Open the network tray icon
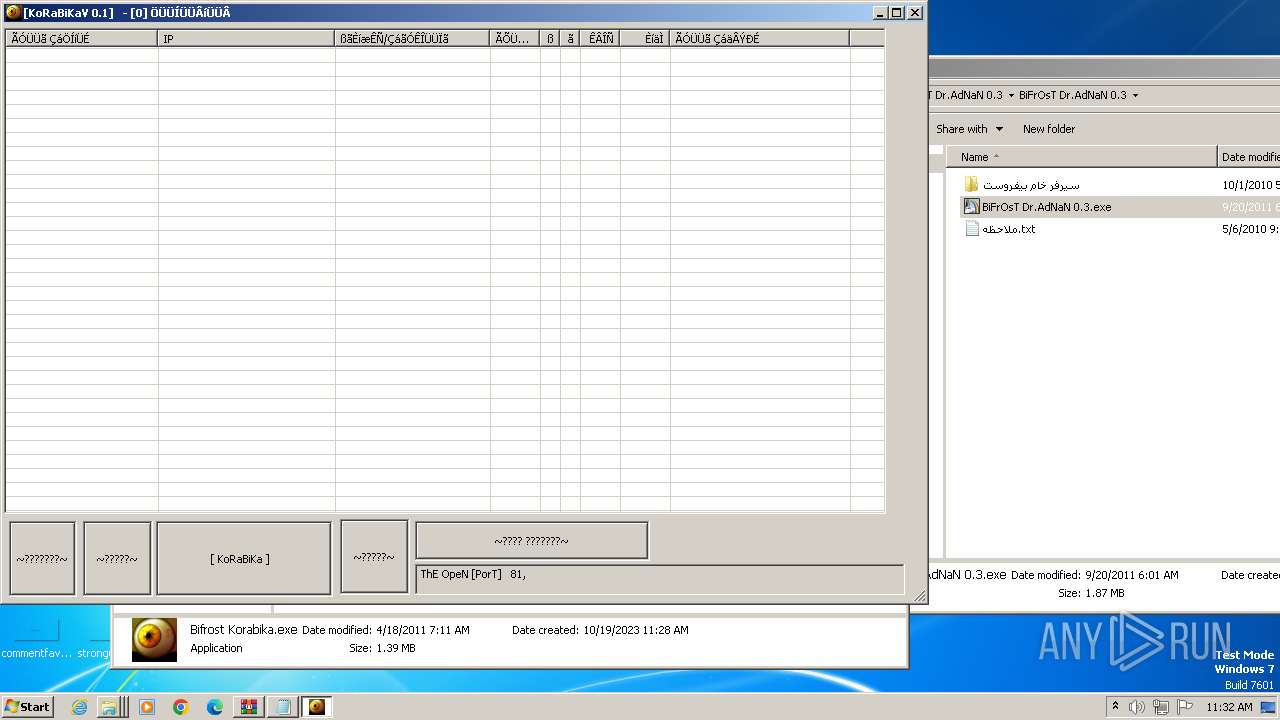Image resolution: width=1280 pixels, height=720 pixels. click(1161, 707)
